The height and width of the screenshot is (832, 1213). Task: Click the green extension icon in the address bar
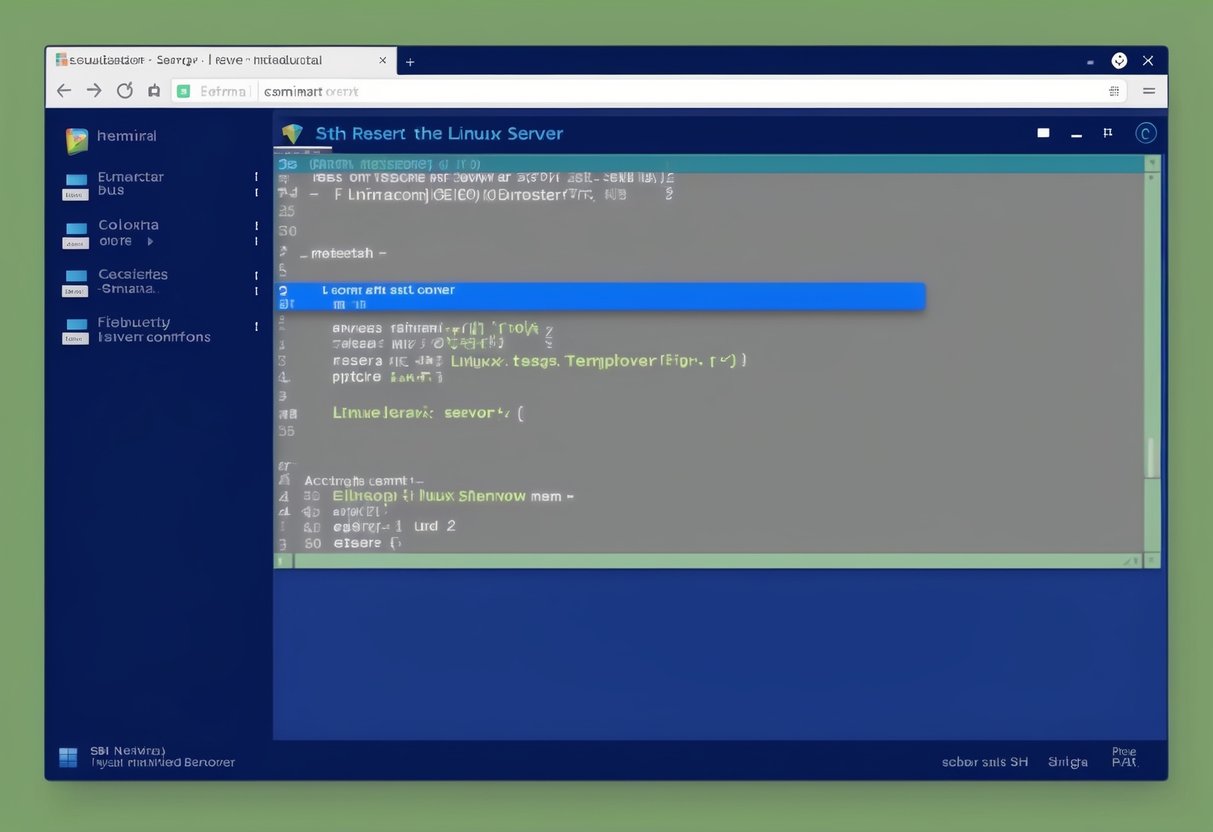pos(183,90)
